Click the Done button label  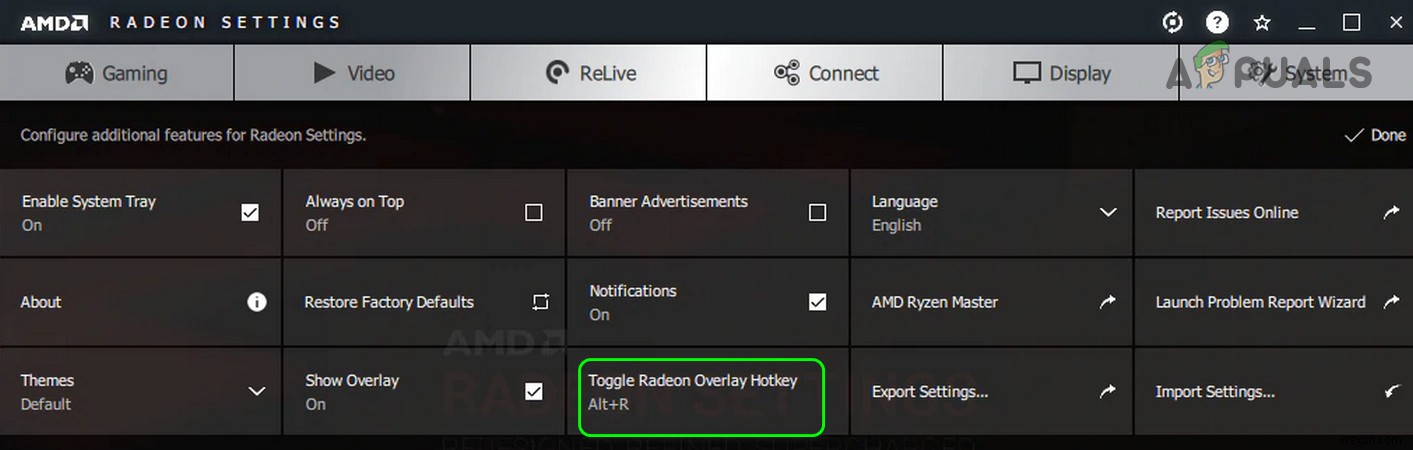click(1388, 135)
